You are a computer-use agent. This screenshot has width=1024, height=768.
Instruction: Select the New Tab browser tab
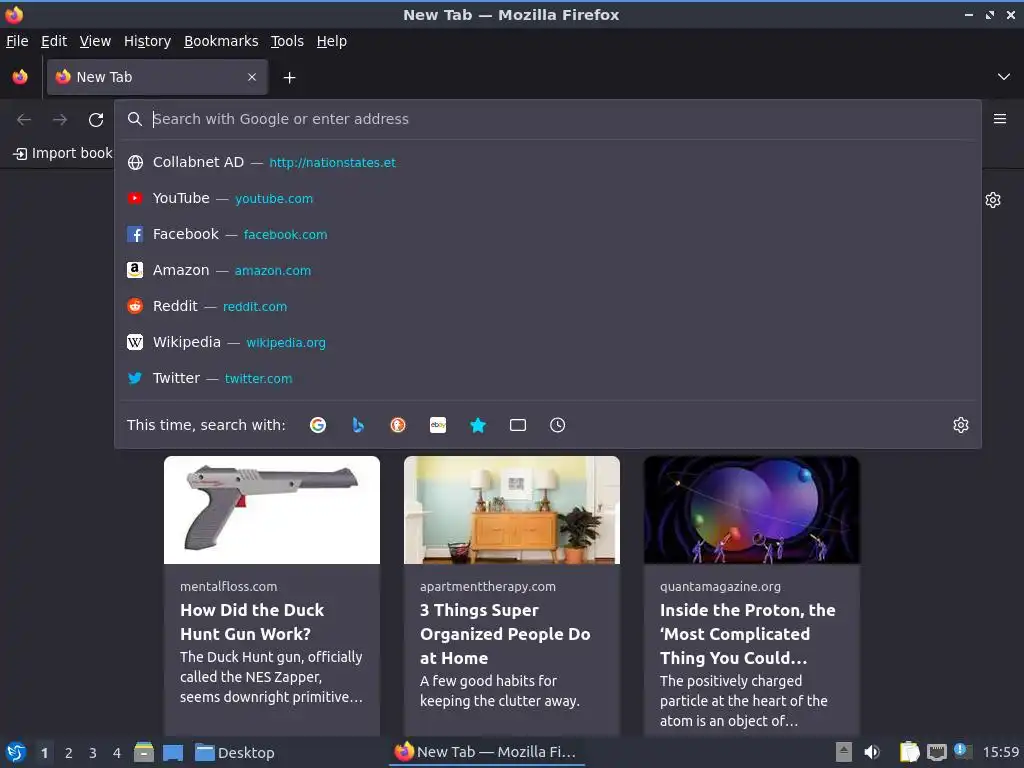point(157,77)
